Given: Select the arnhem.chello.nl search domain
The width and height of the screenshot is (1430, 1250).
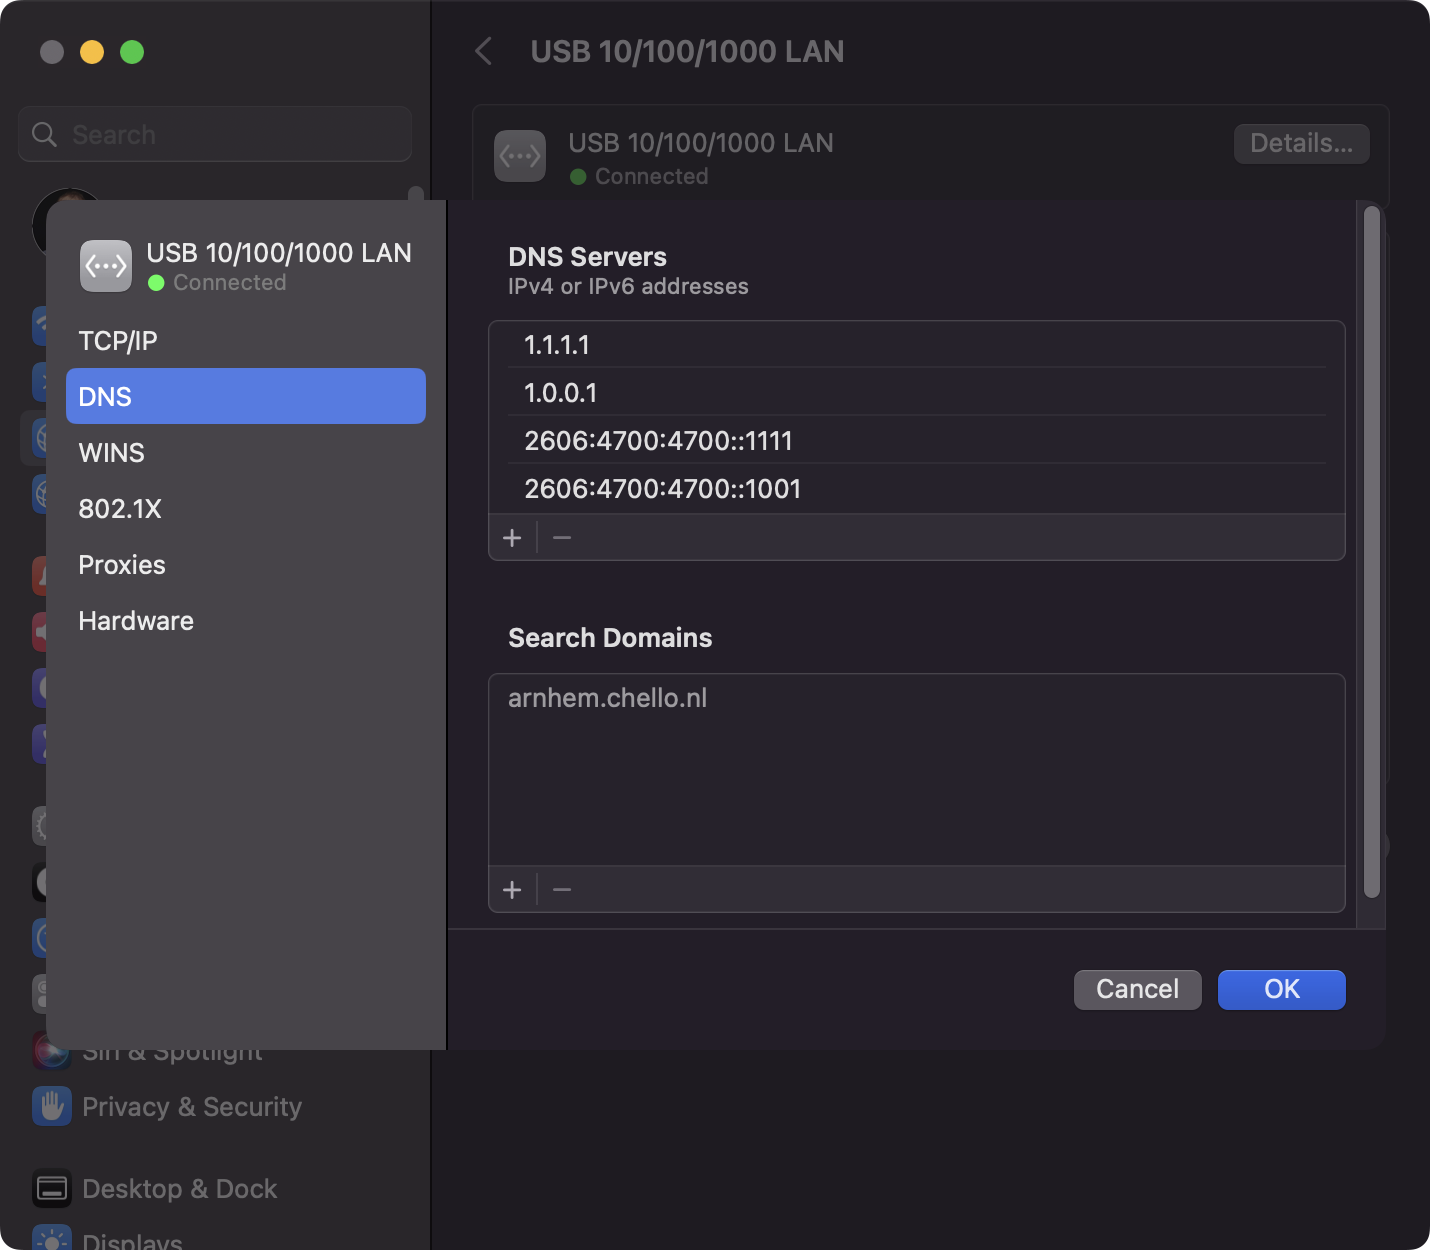Looking at the screenshot, I should (x=608, y=697).
